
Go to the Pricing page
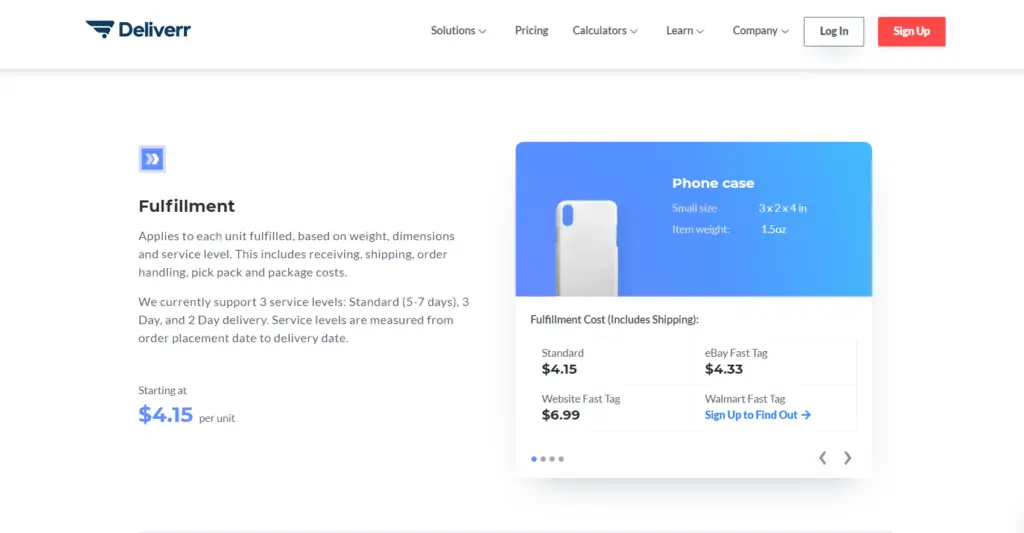click(x=531, y=31)
